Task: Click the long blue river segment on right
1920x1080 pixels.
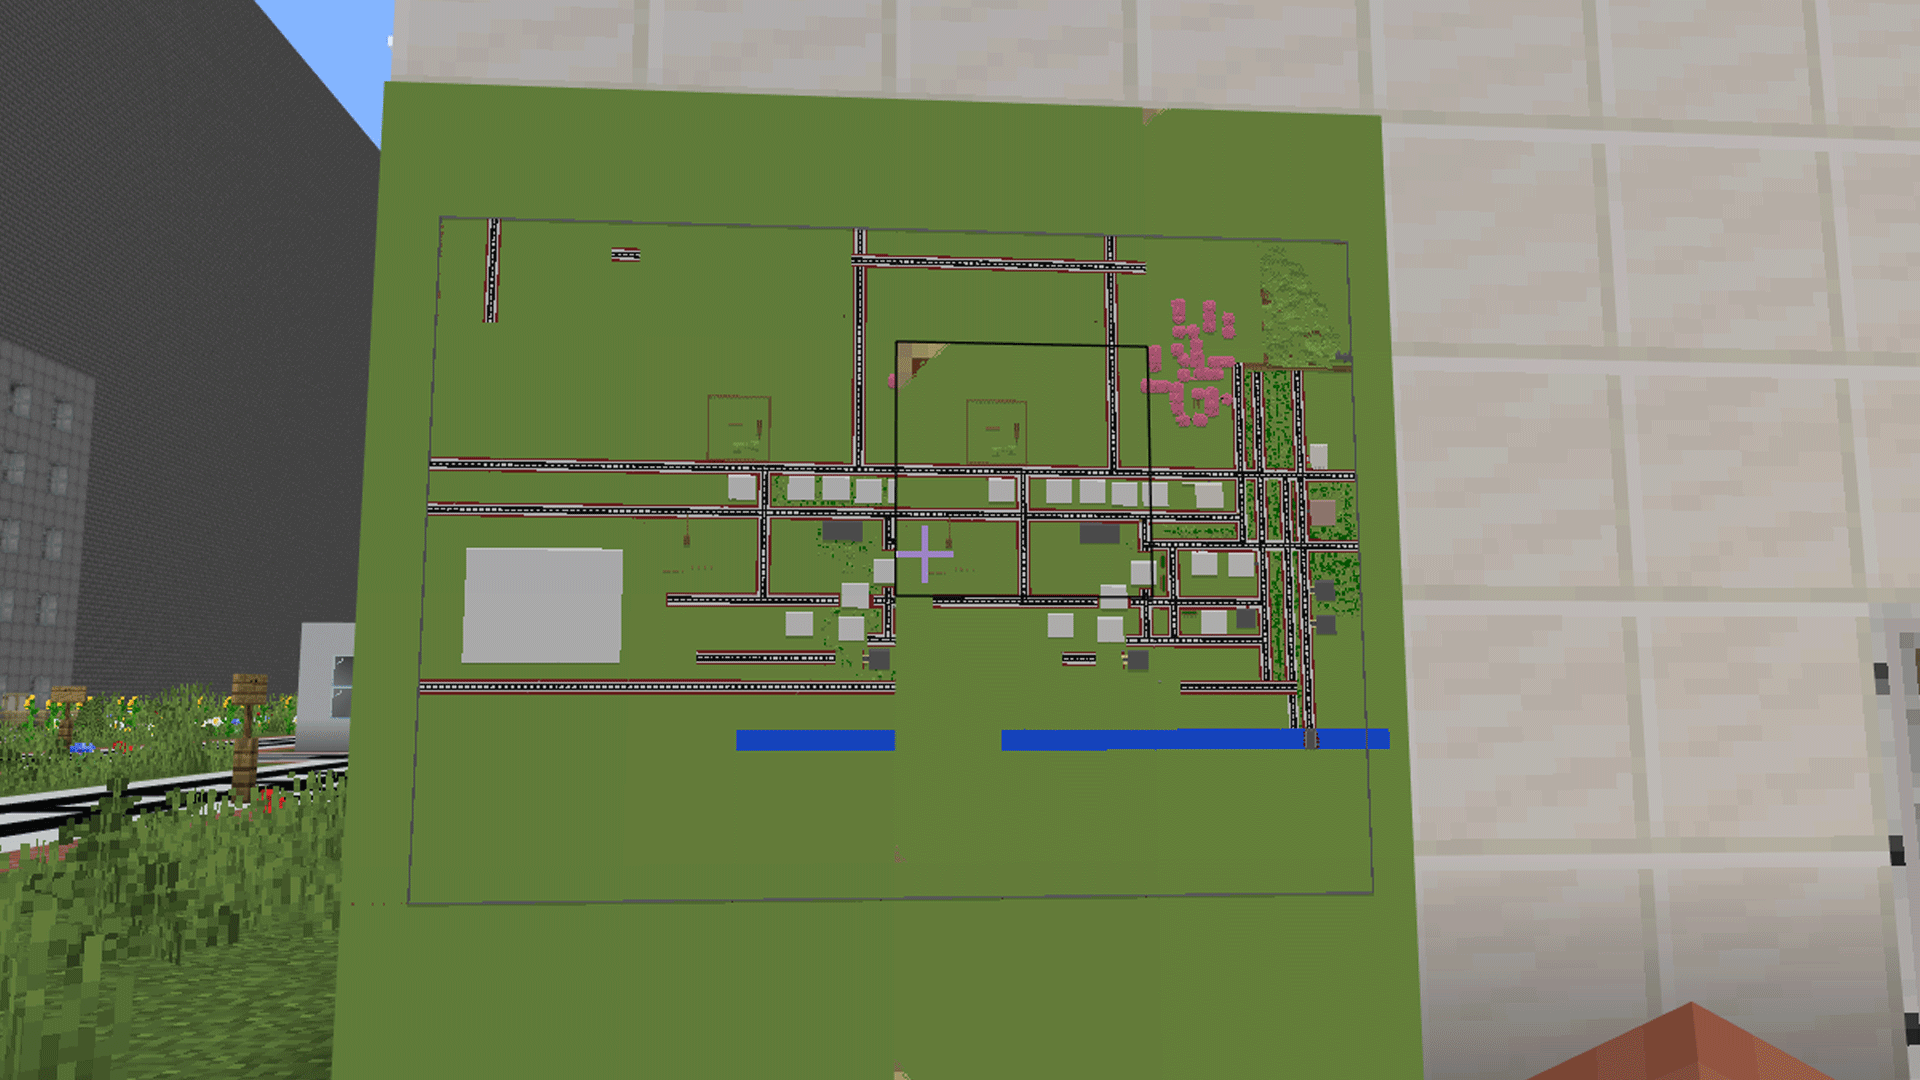Action: tap(1150, 740)
